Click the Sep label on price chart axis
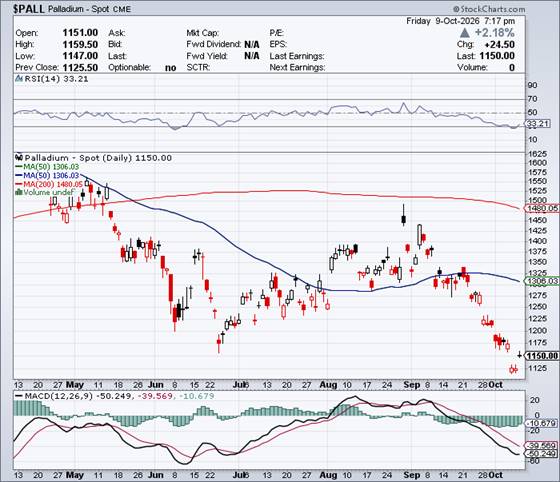The height and width of the screenshot is (482, 560). [411, 385]
